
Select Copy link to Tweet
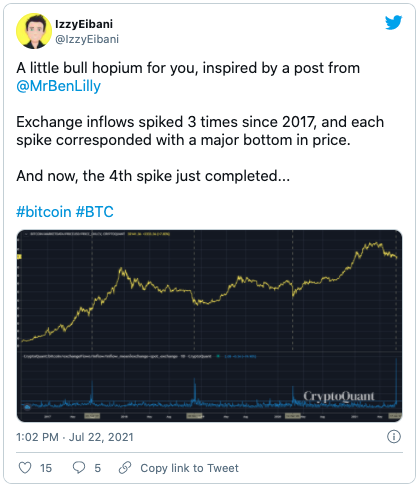tap(189, 468)
